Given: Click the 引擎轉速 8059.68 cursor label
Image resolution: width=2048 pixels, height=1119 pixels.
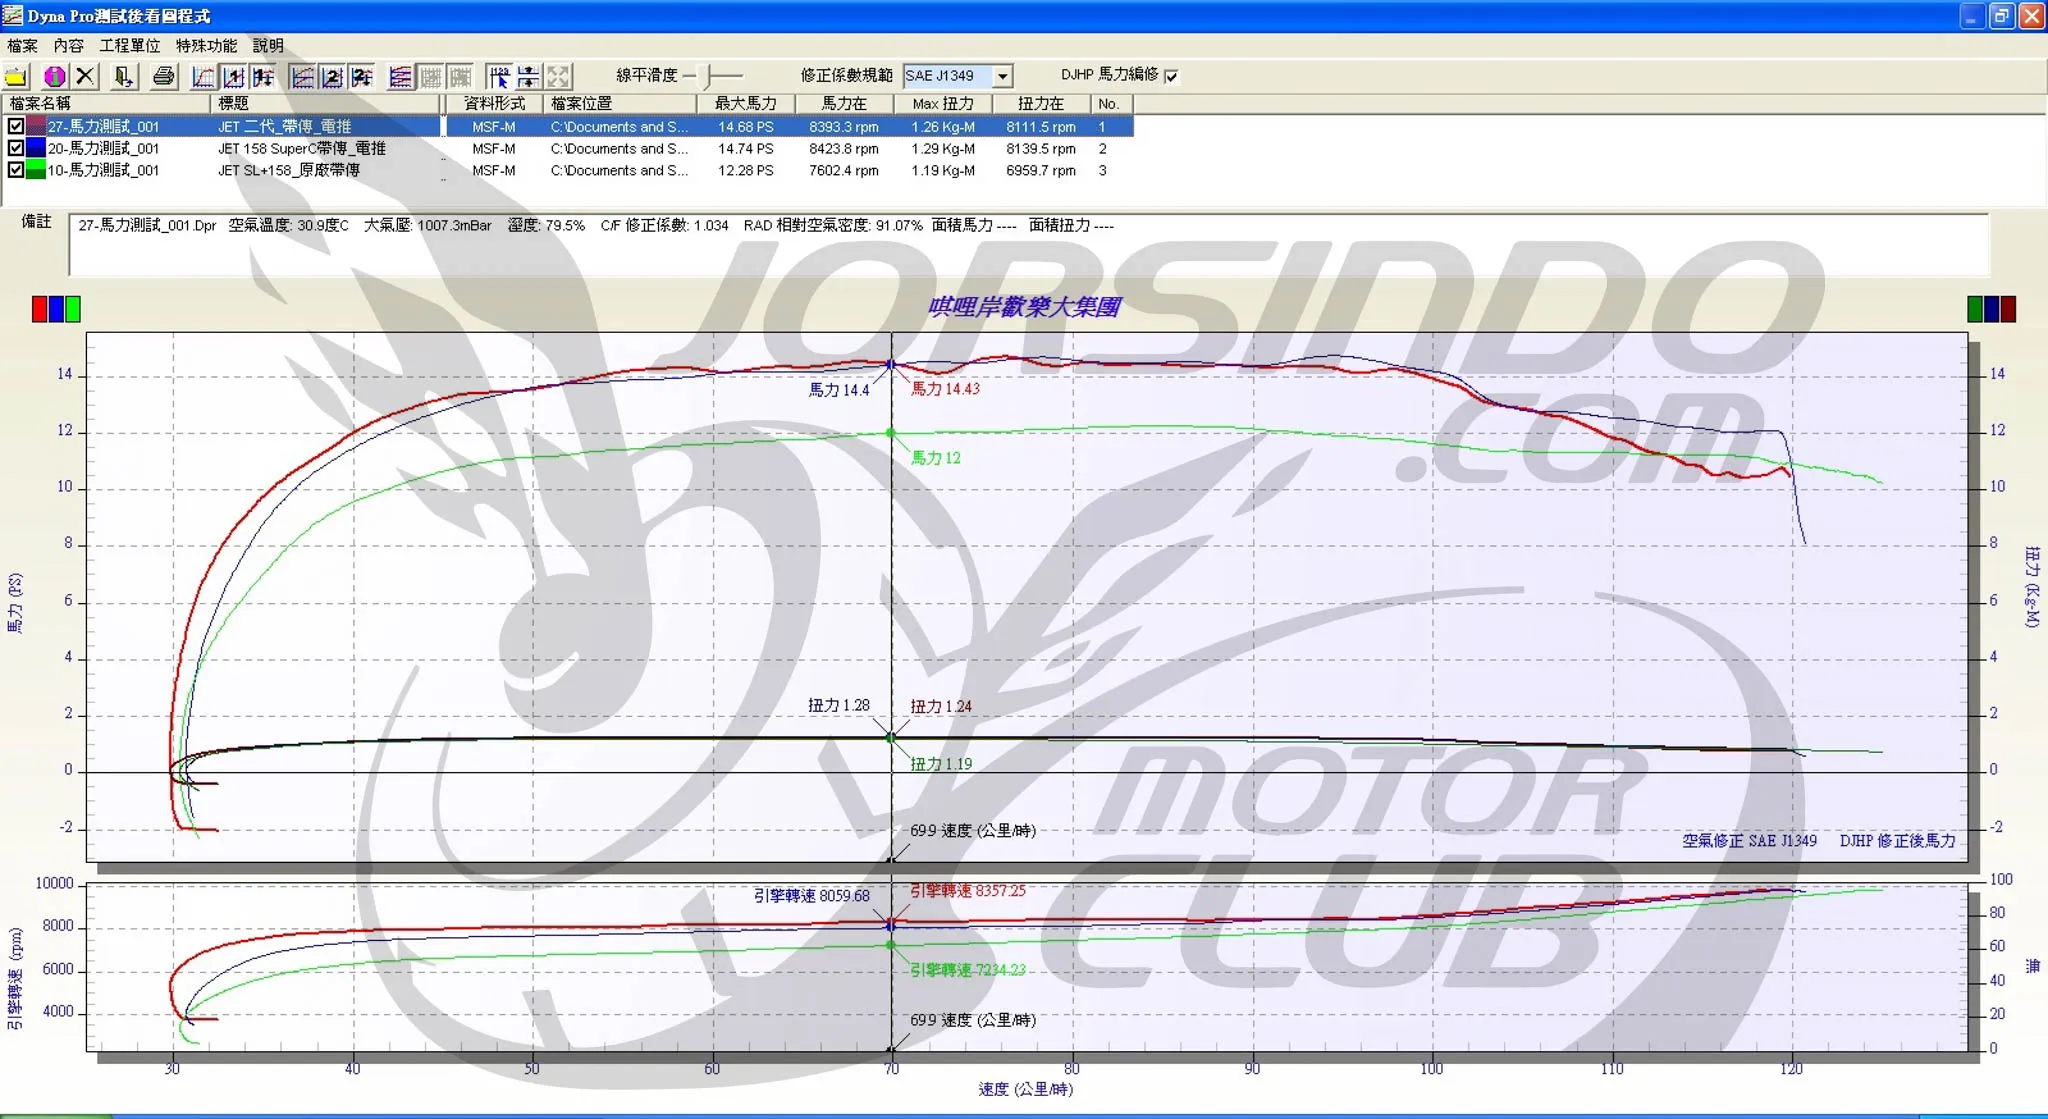Looking at the screenshot, I should pyautogui.click(x=811, y=895).
